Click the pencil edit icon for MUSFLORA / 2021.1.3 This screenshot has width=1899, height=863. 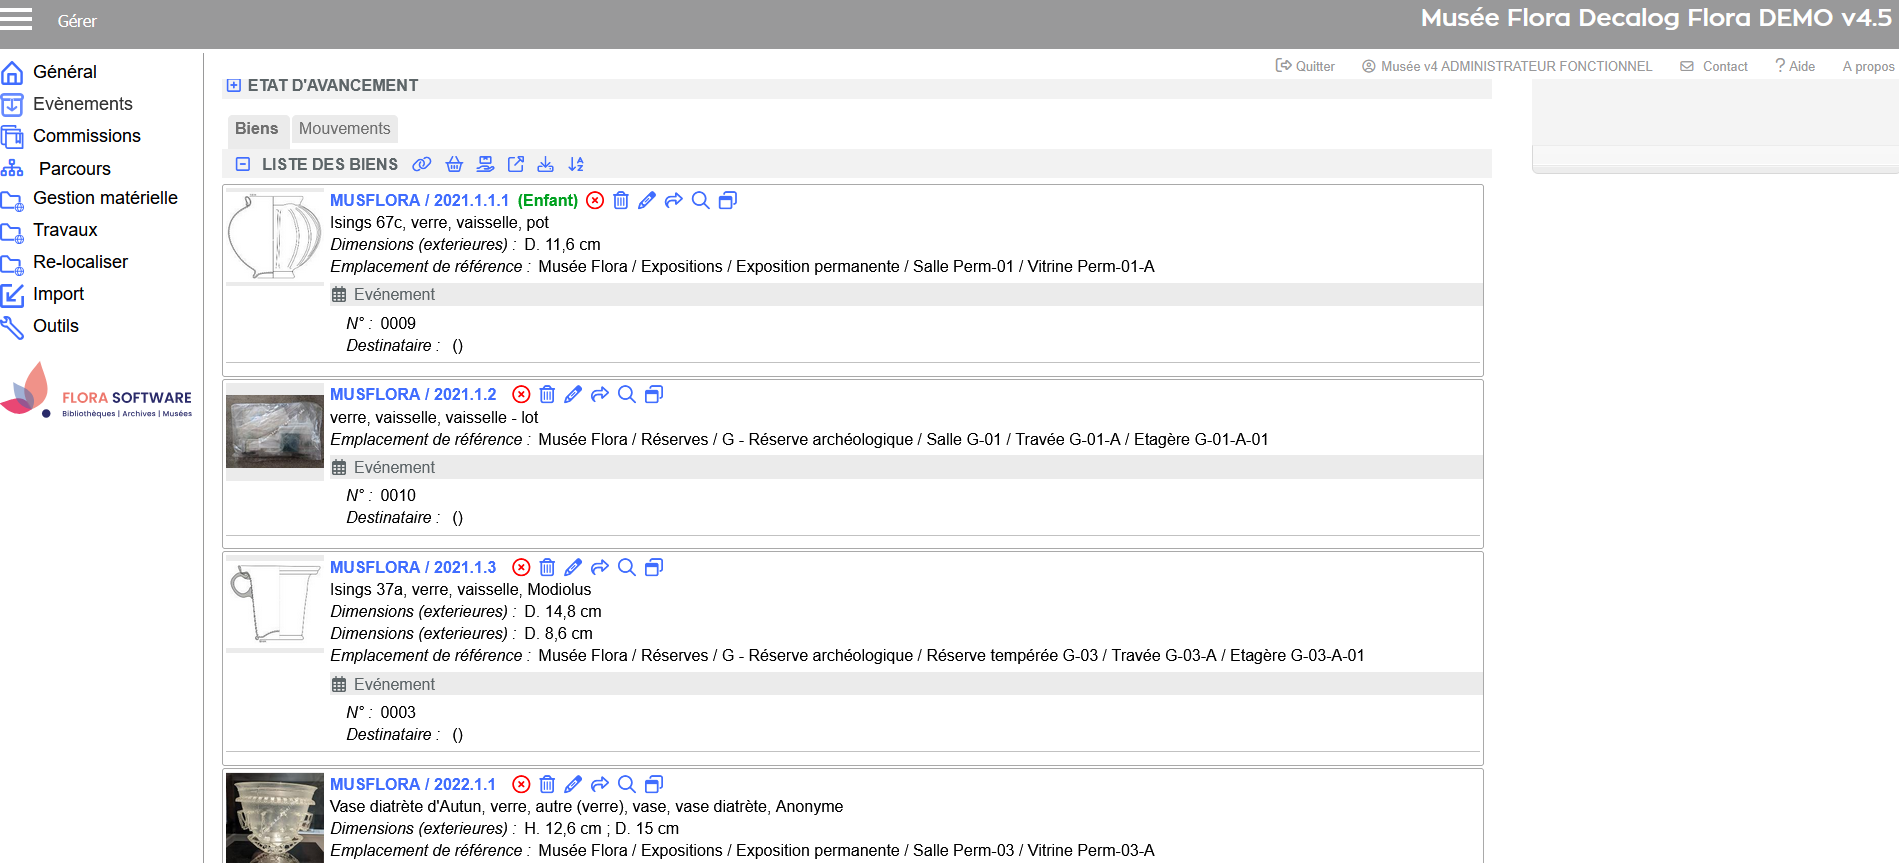(x=573, y=568)
